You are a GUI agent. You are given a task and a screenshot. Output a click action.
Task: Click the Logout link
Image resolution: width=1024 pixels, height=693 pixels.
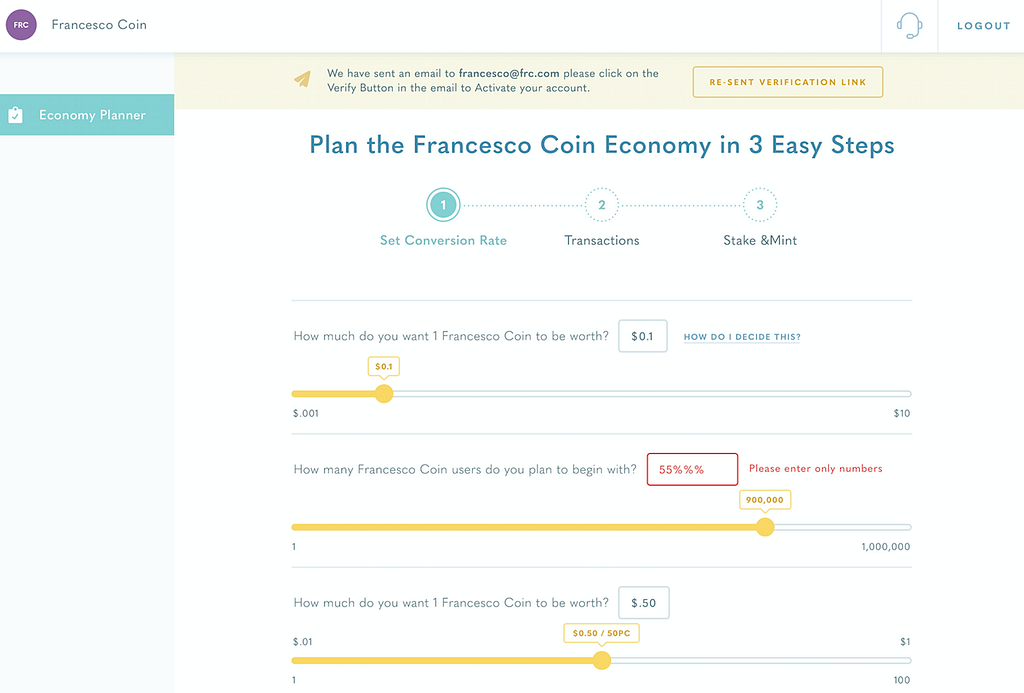coord(984,26)
